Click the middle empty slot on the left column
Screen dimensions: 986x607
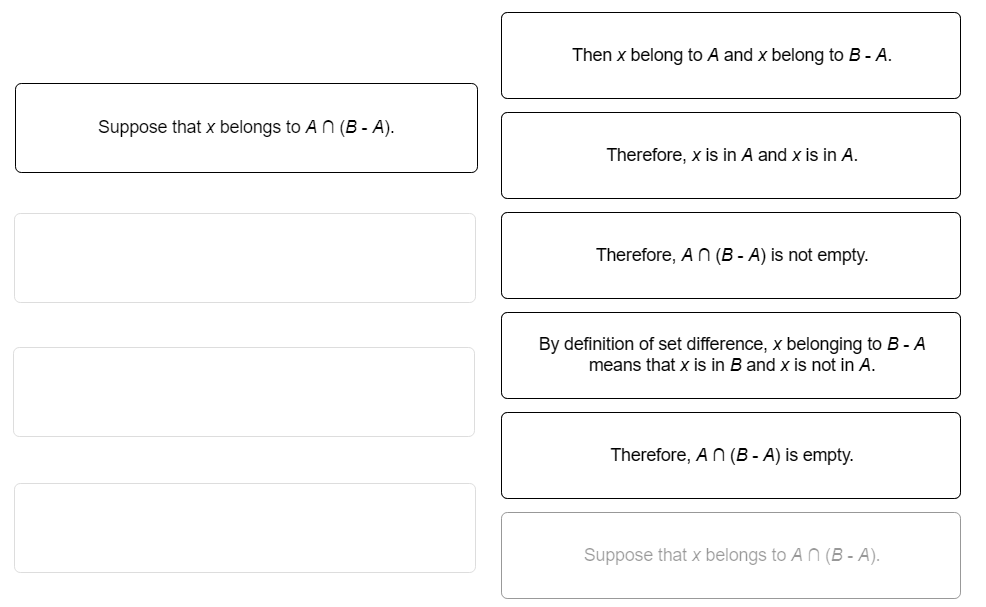[244, 391]
